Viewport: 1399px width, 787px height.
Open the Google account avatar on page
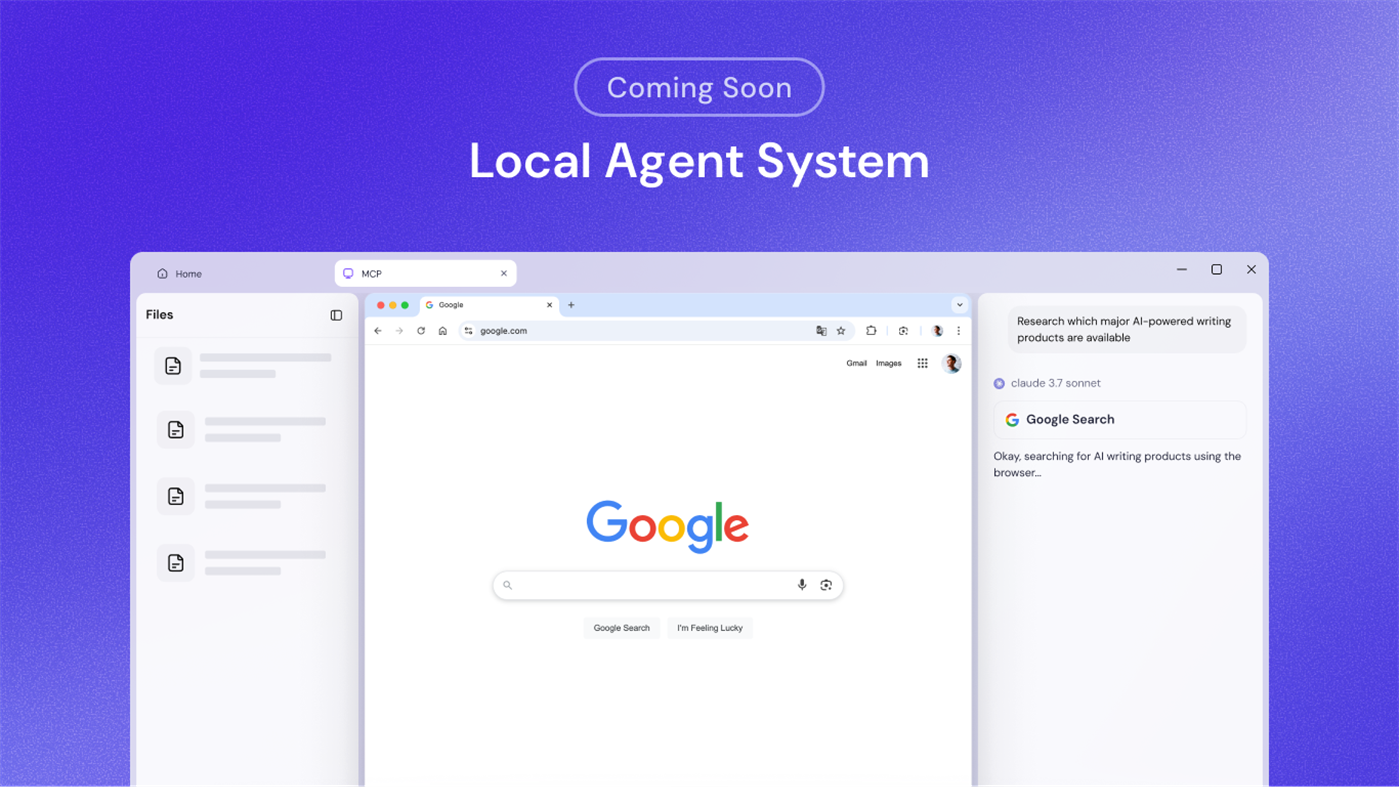coord(951,364)
